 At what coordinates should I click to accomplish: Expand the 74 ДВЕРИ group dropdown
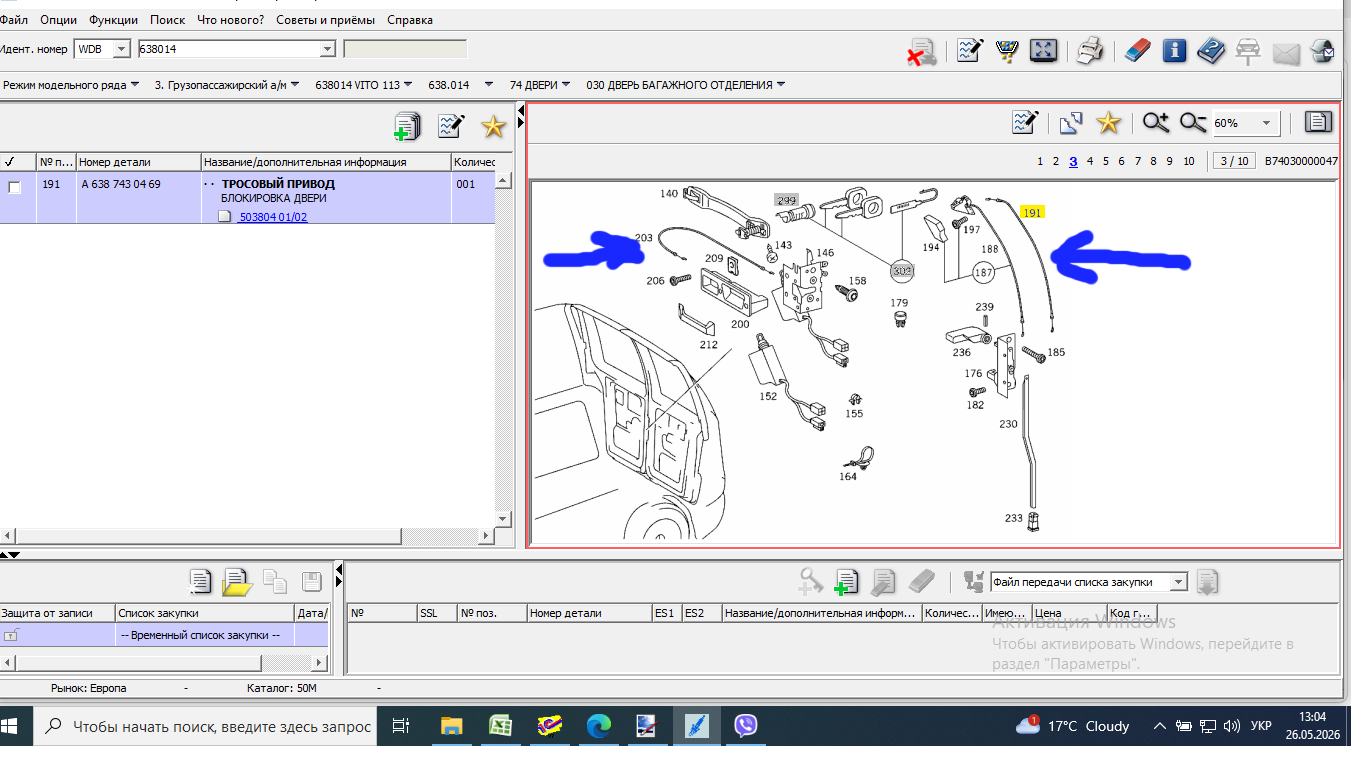[x=566, y=85]
